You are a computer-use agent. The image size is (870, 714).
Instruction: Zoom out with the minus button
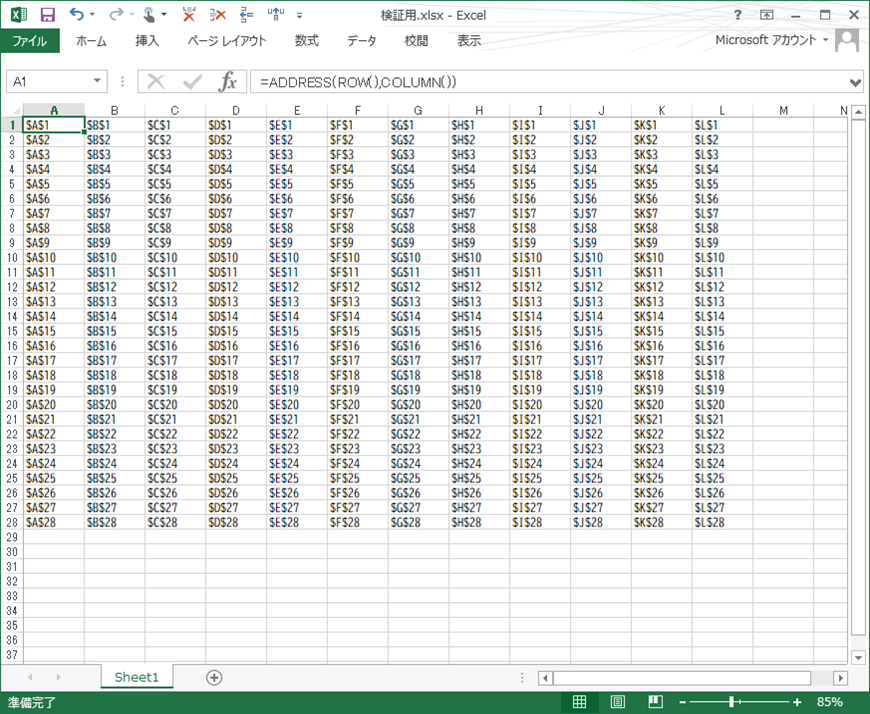[x=682, y=702]
